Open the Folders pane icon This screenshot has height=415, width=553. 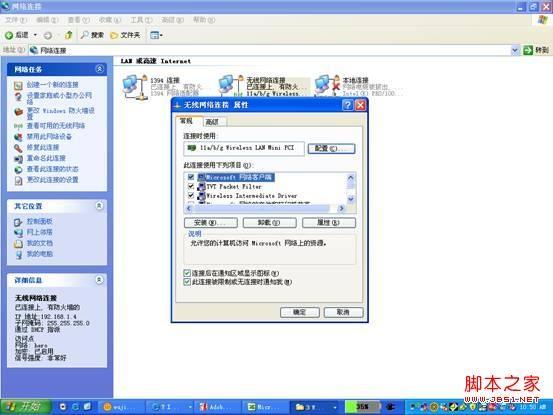coord(114,35)
